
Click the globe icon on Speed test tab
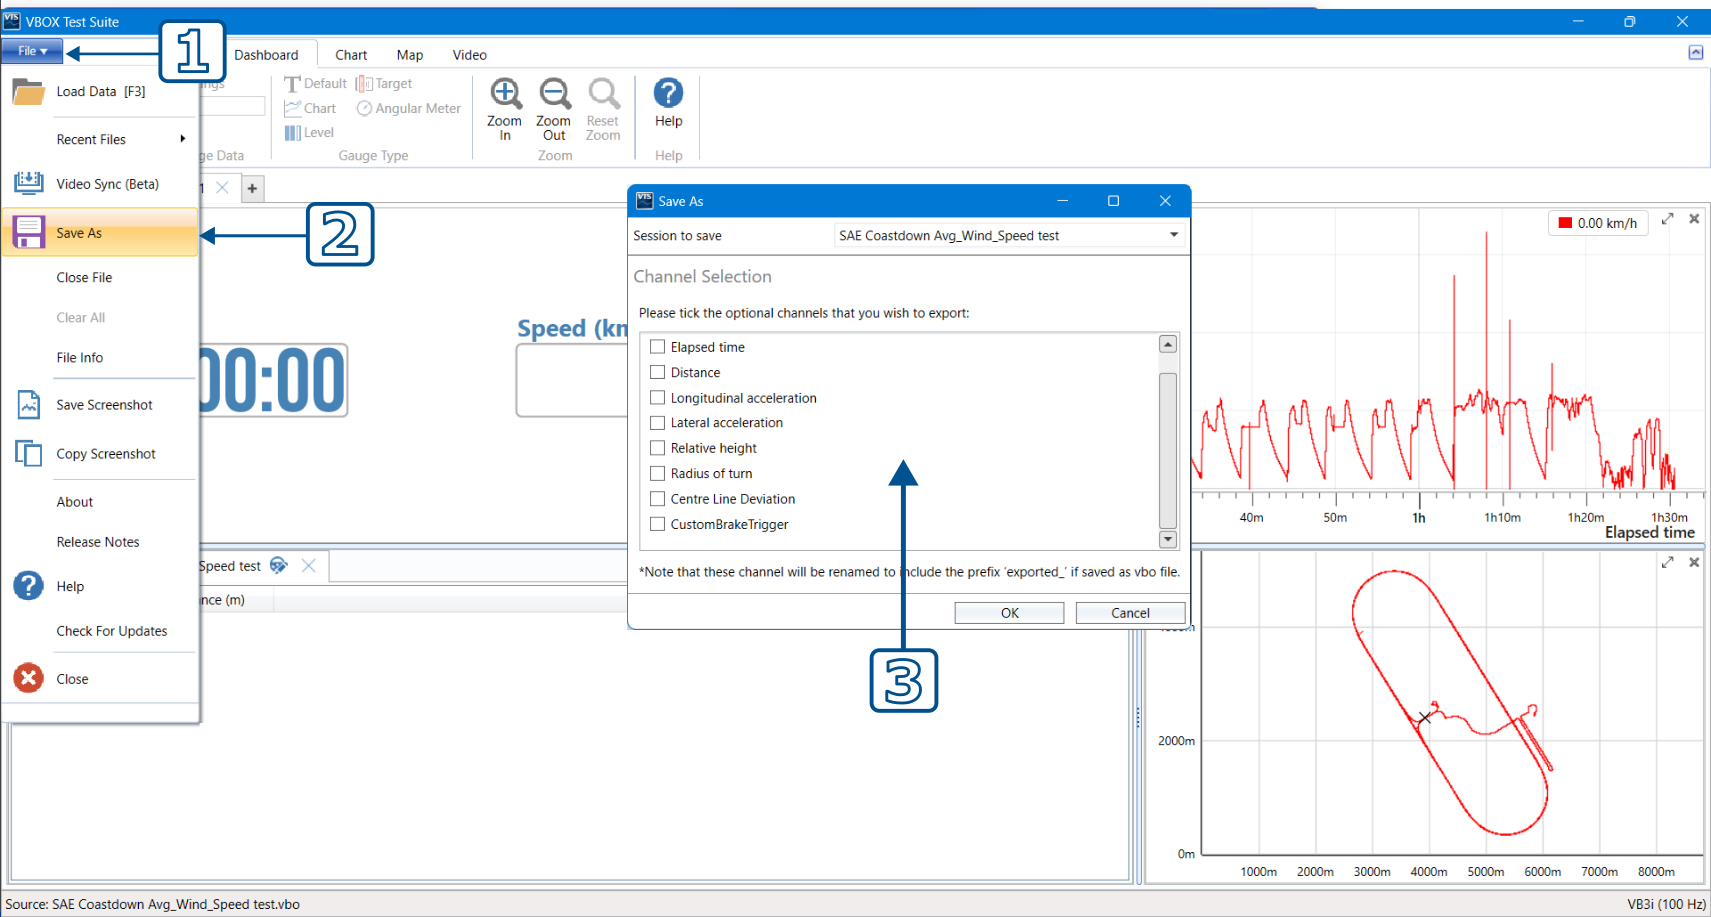279,566
